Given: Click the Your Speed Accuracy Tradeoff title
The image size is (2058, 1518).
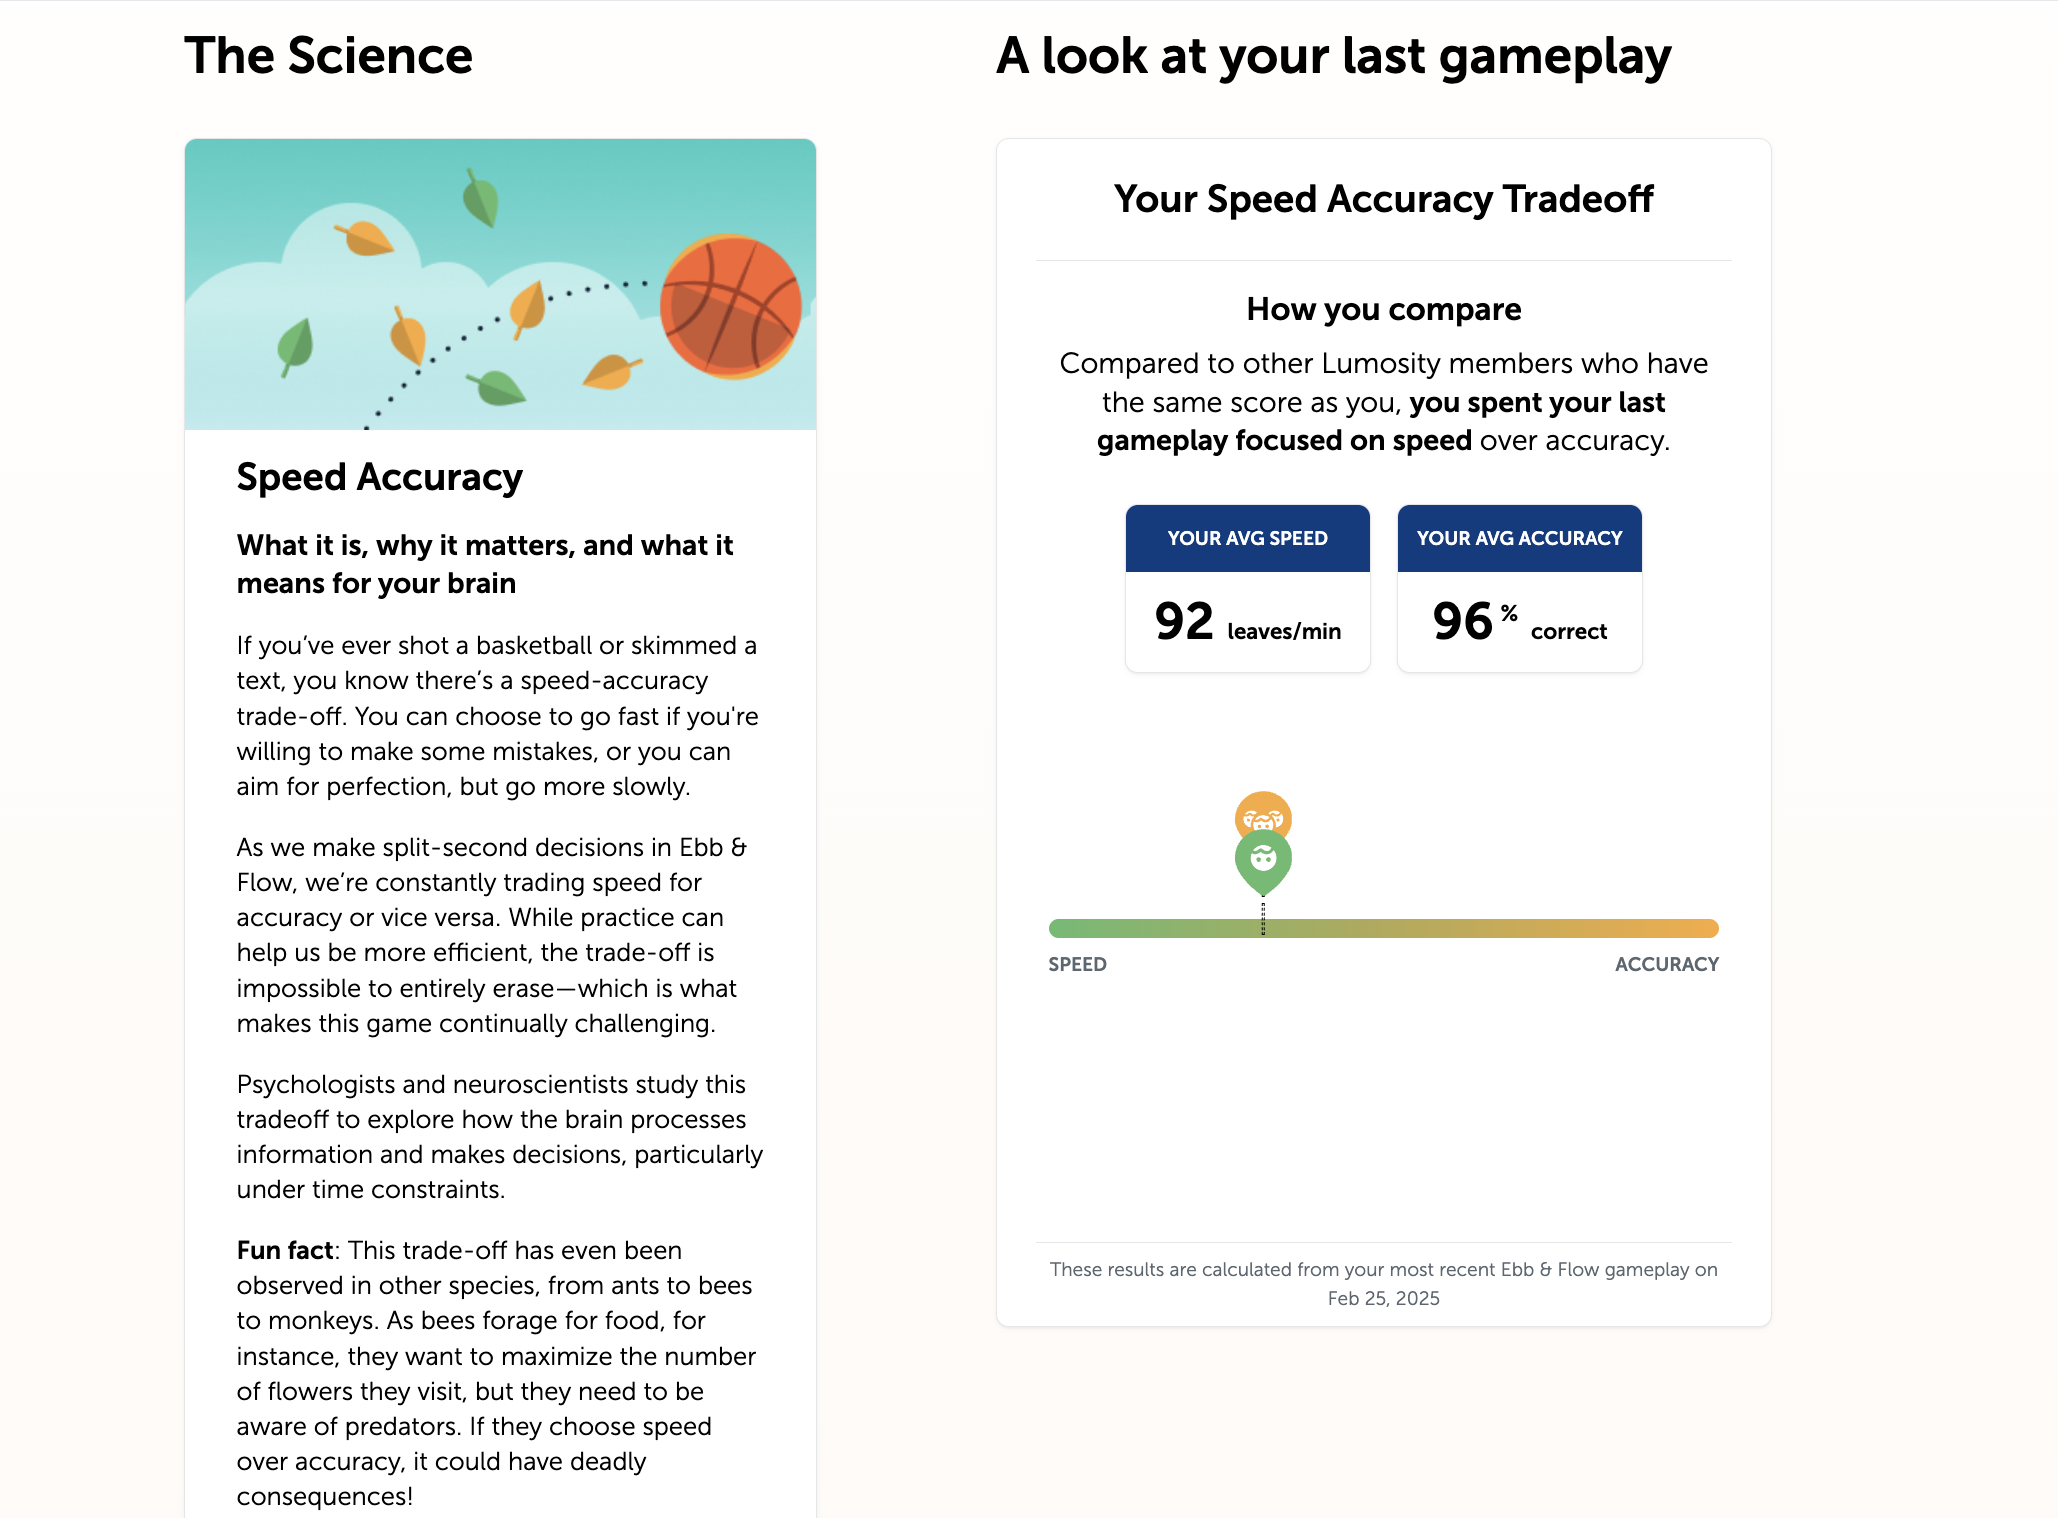Looking at the screenshot, I should click(x=1383, y=199).
